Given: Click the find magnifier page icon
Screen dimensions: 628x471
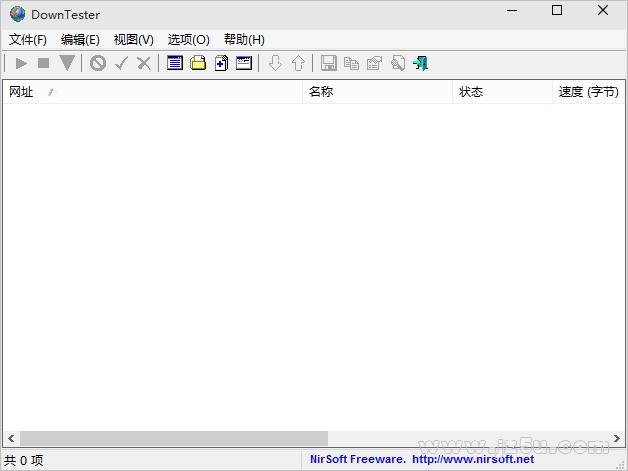Looking at the screenshot, I should point(398,63).
